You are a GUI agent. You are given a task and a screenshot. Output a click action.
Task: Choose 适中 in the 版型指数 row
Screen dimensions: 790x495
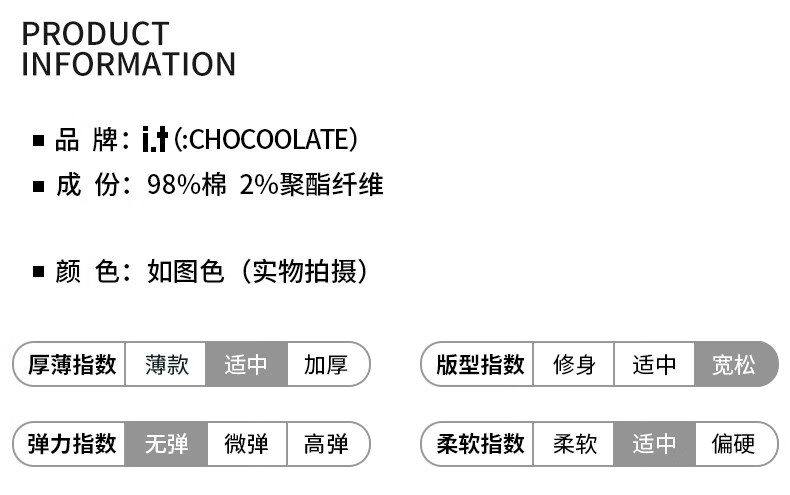click(654, 364)
